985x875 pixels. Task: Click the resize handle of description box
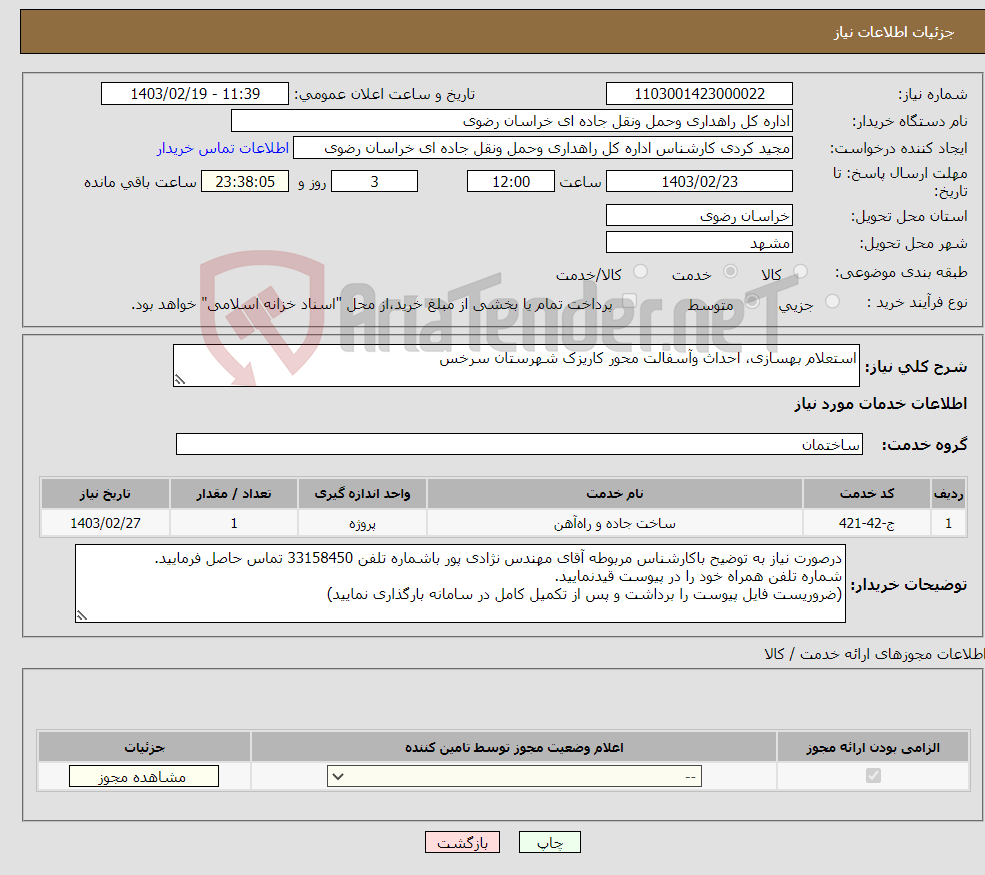(180, 380)
